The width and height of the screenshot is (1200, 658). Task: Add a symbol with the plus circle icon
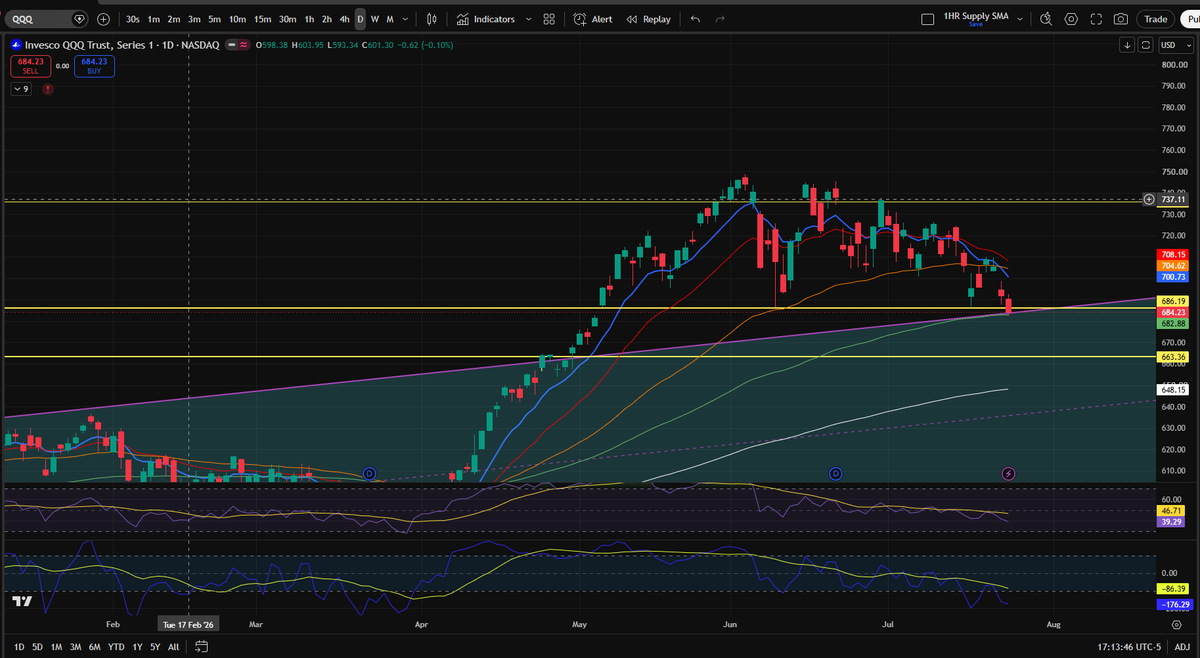(104, 19)
